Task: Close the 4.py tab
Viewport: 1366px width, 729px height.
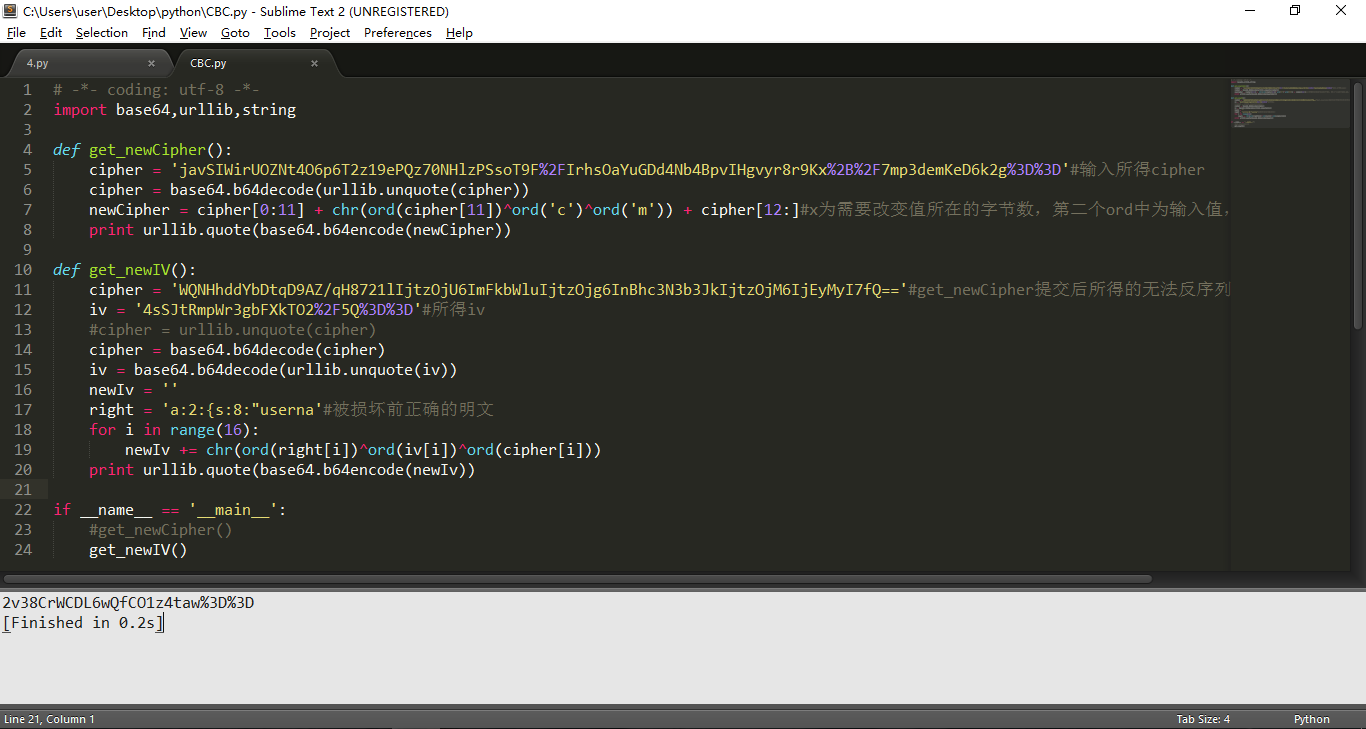Action: [151, 63]
